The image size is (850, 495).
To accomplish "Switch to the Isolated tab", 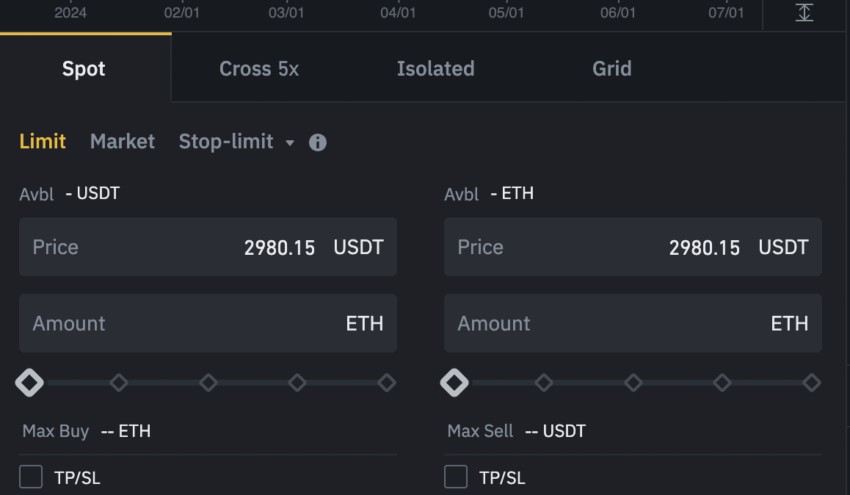I will click(435, 69).
